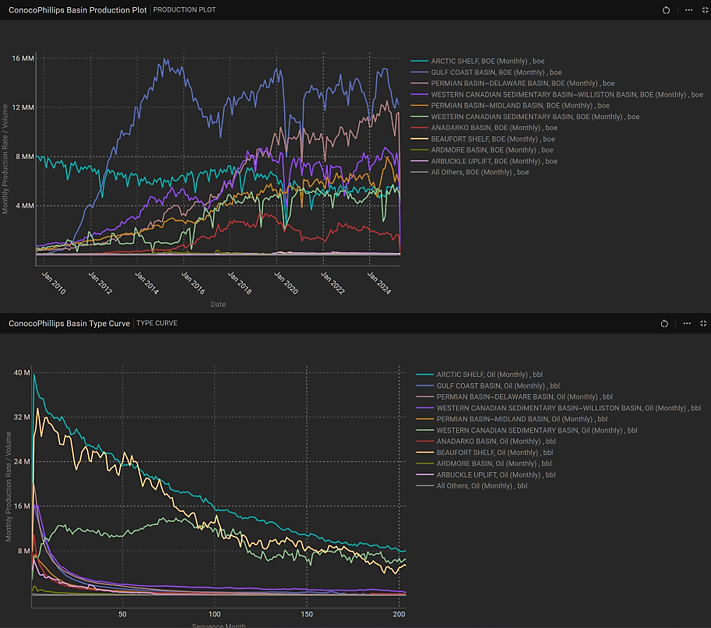Open more options for Production Plot panel
This screenshot has width=711, height=628.
pyautogui.click(x=688, y=10)
